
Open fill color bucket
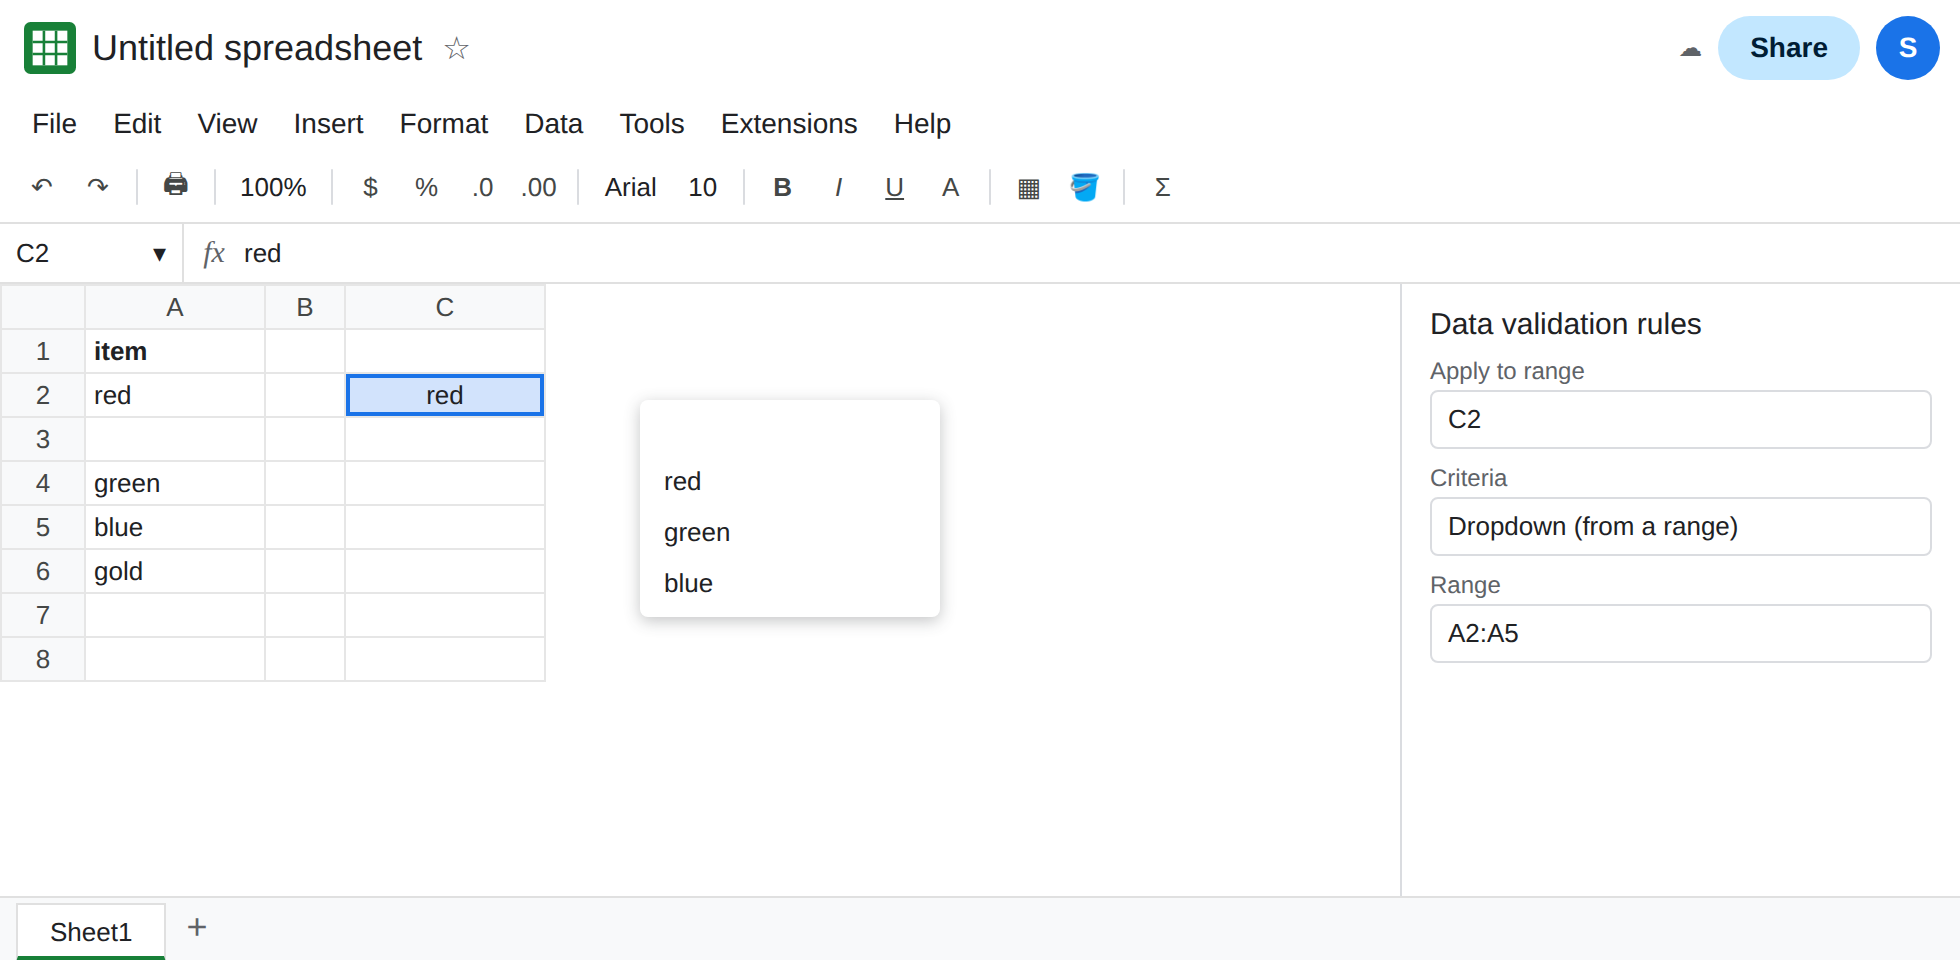(x=1084, y=187)
